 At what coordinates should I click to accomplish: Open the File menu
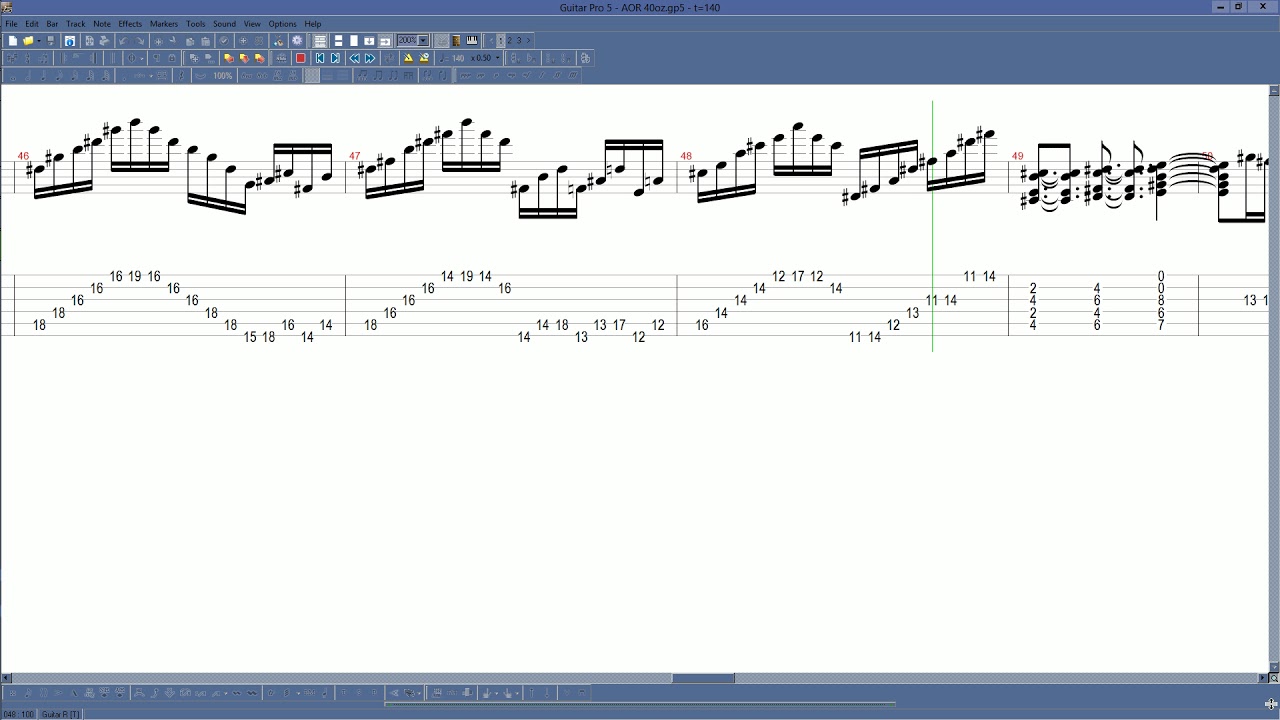click(x=11, y=24)
